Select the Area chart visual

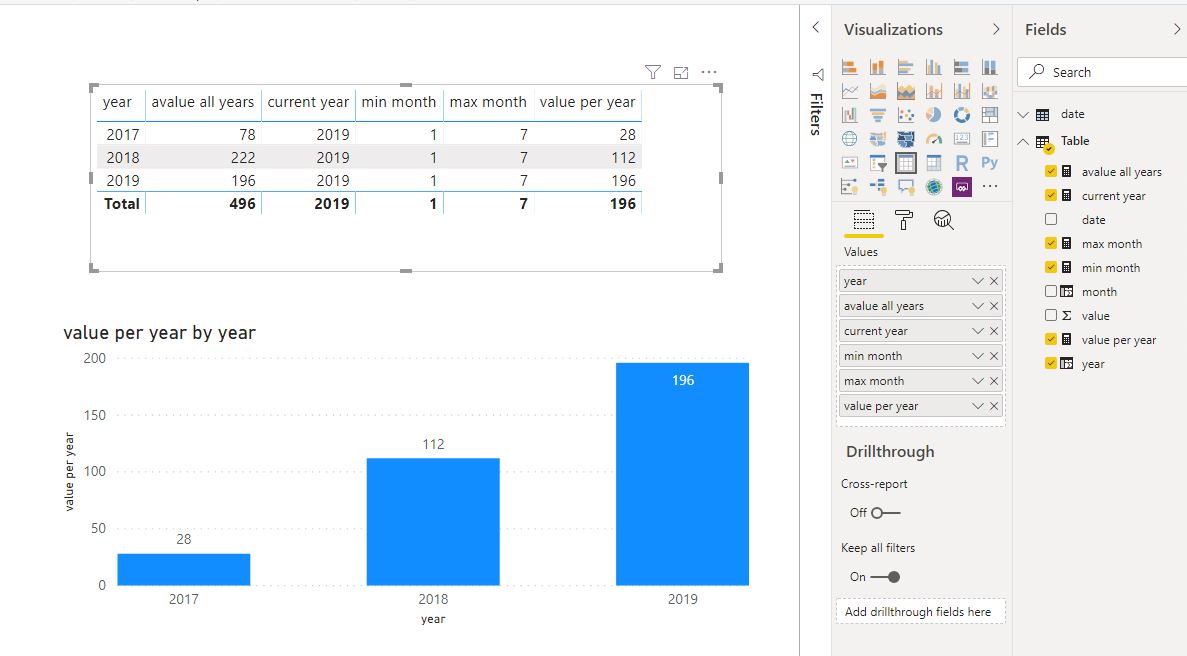click(877, 92)
